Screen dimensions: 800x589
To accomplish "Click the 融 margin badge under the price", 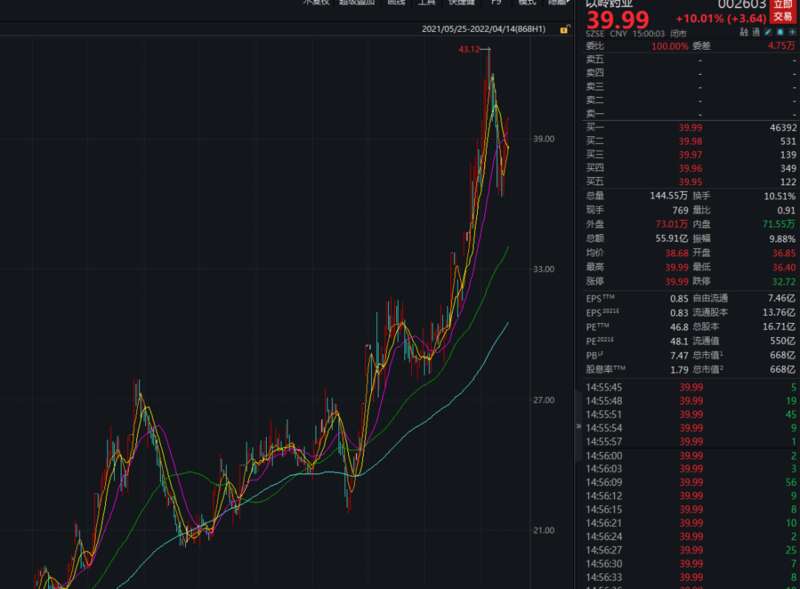I will click(x=744, y=33).
